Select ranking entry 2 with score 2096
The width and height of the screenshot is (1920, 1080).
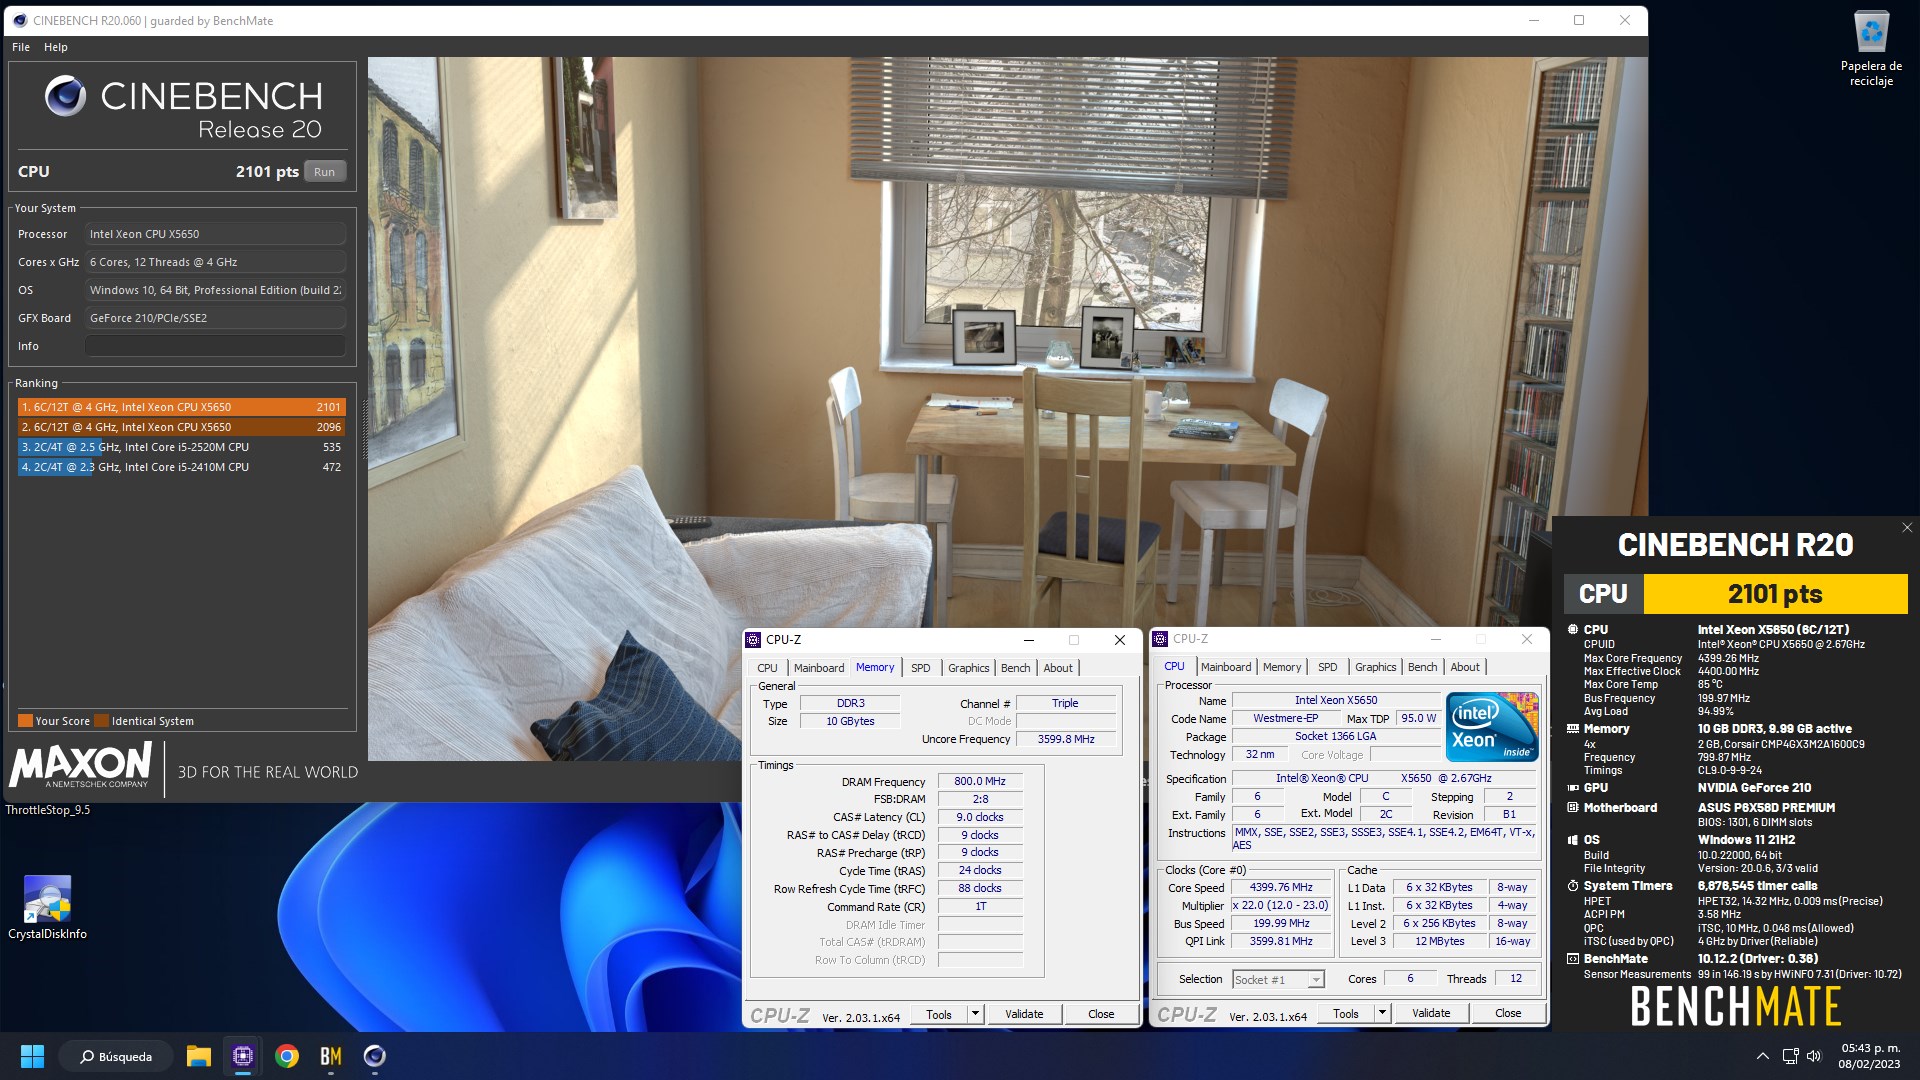coord(181,427)
